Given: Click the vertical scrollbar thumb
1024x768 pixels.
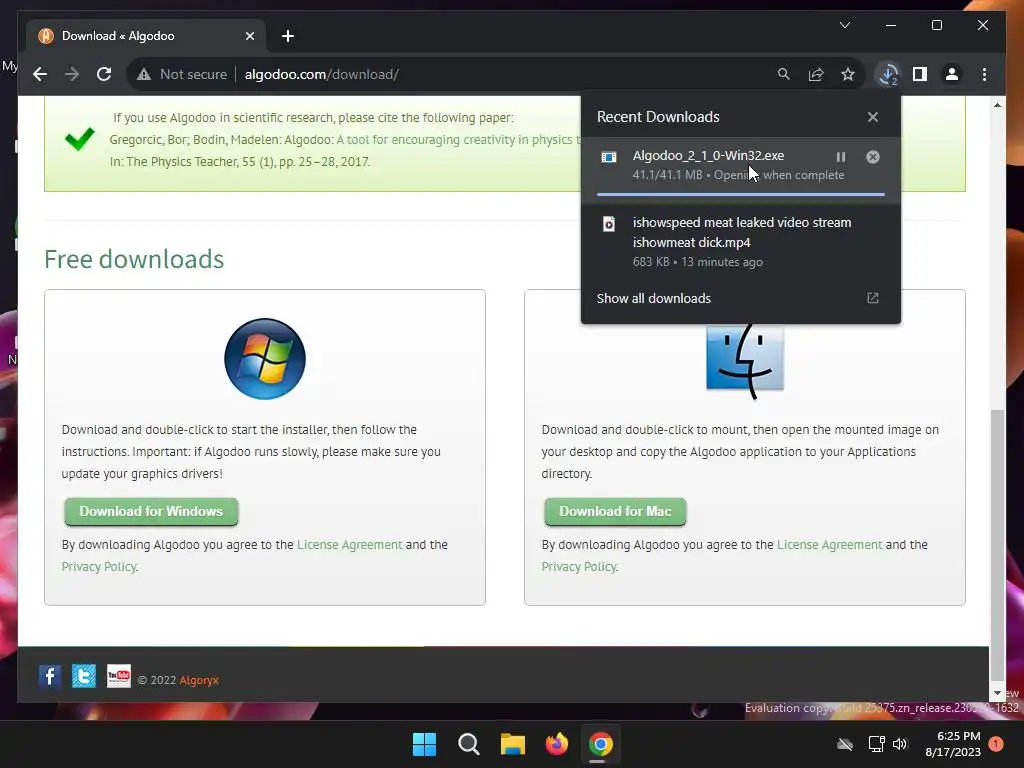Looking at the screenshot, I should (997, 545).
